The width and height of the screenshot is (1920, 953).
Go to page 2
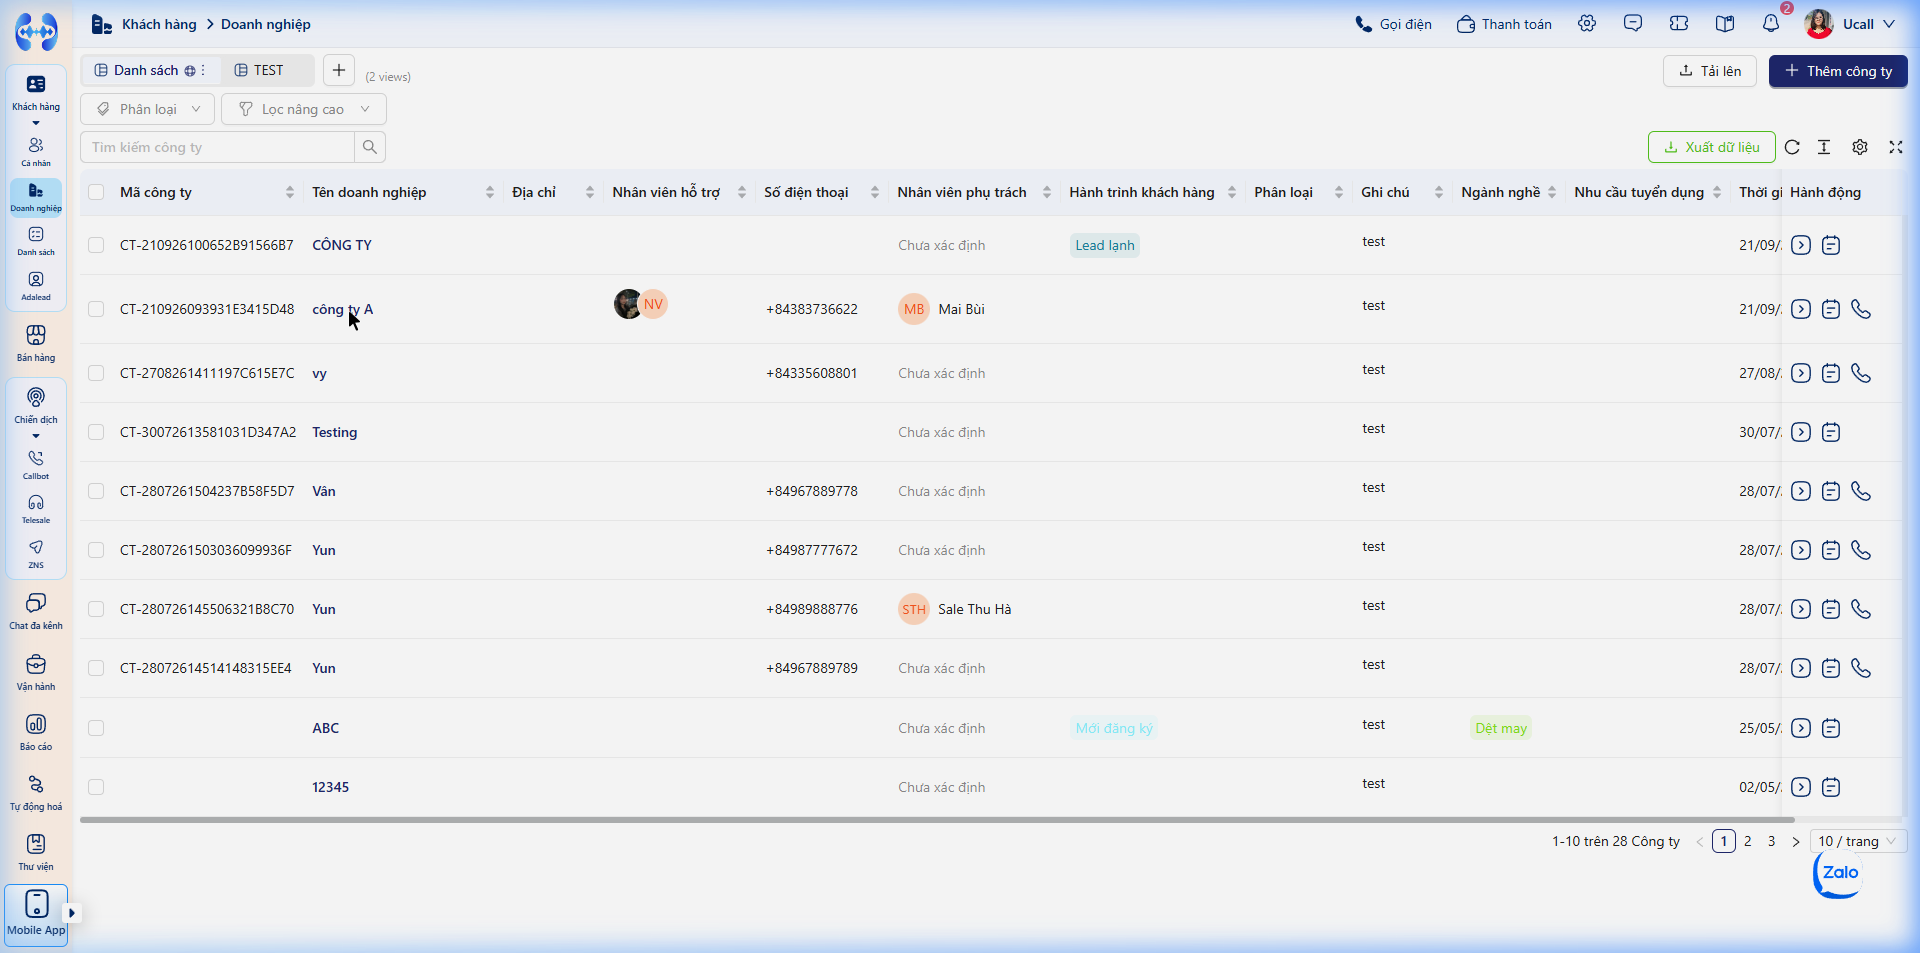1748,841
